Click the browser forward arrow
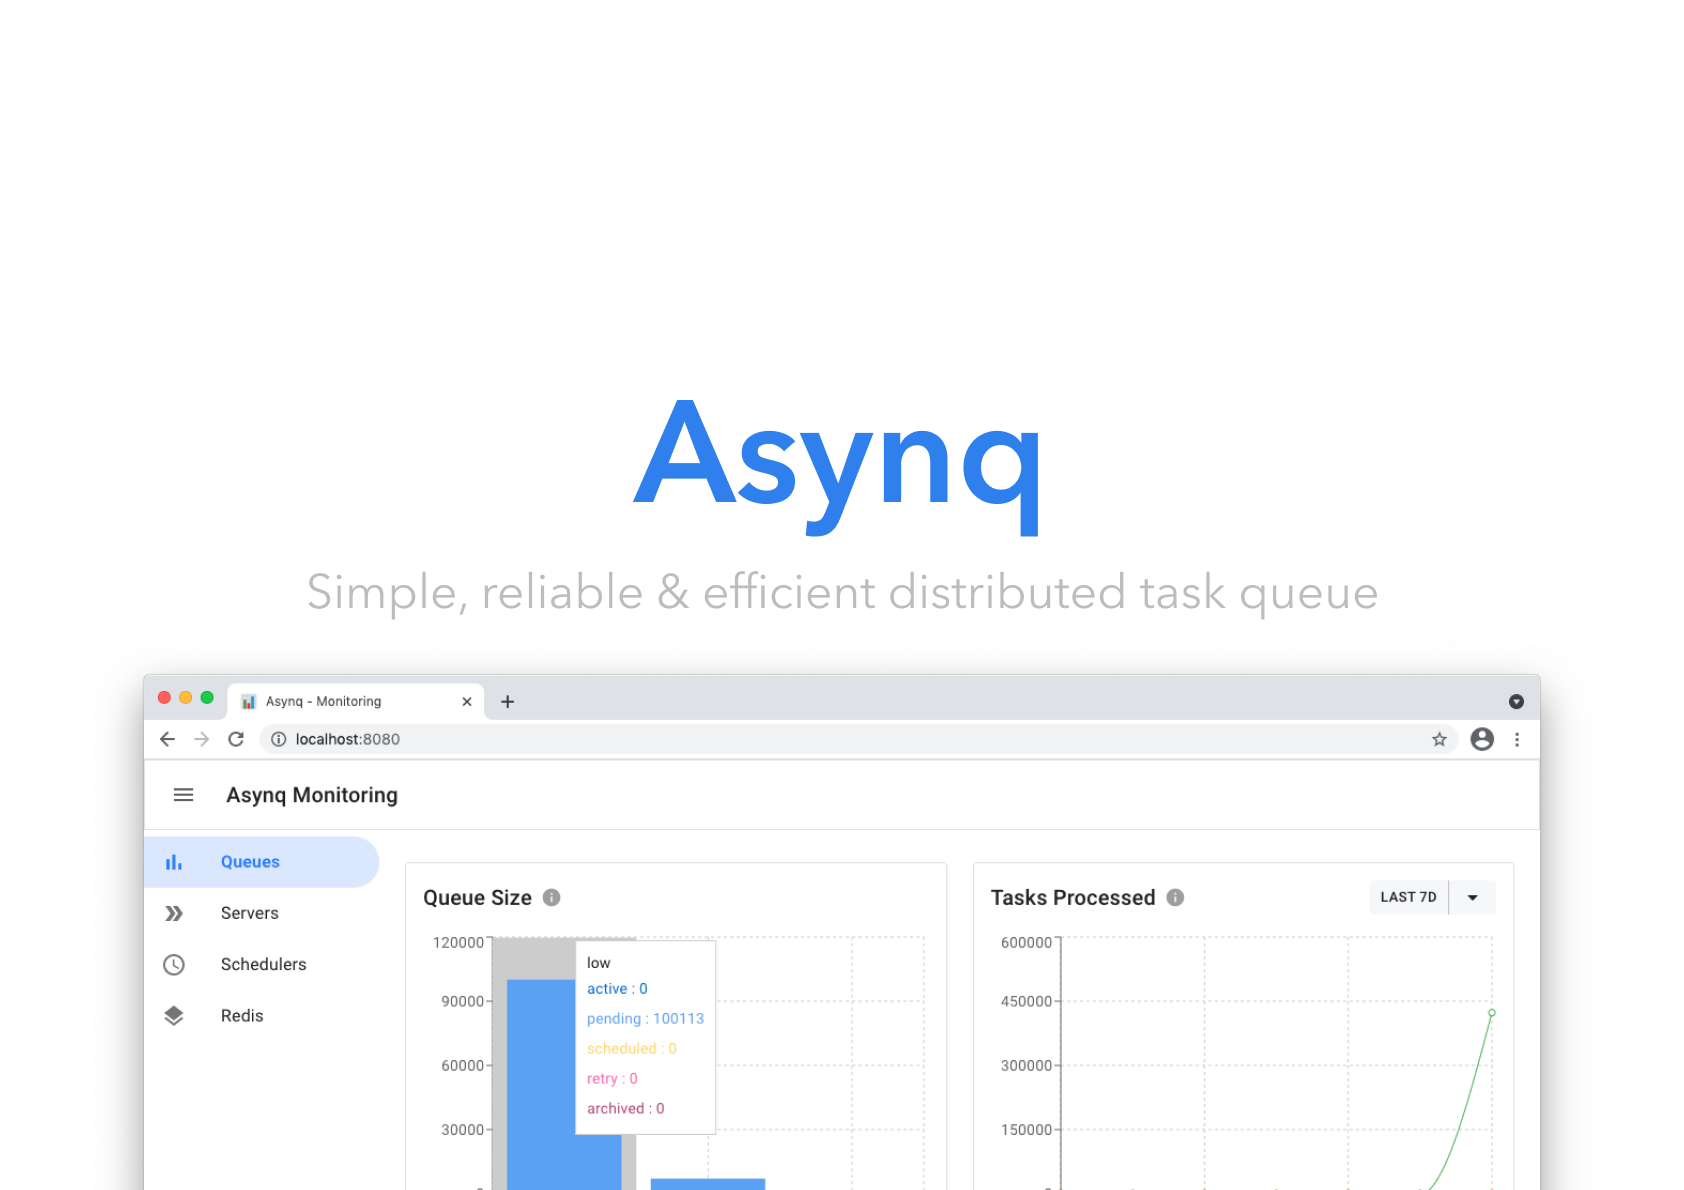This screenshot has height=1190, width=1684. tap(202, 739)
